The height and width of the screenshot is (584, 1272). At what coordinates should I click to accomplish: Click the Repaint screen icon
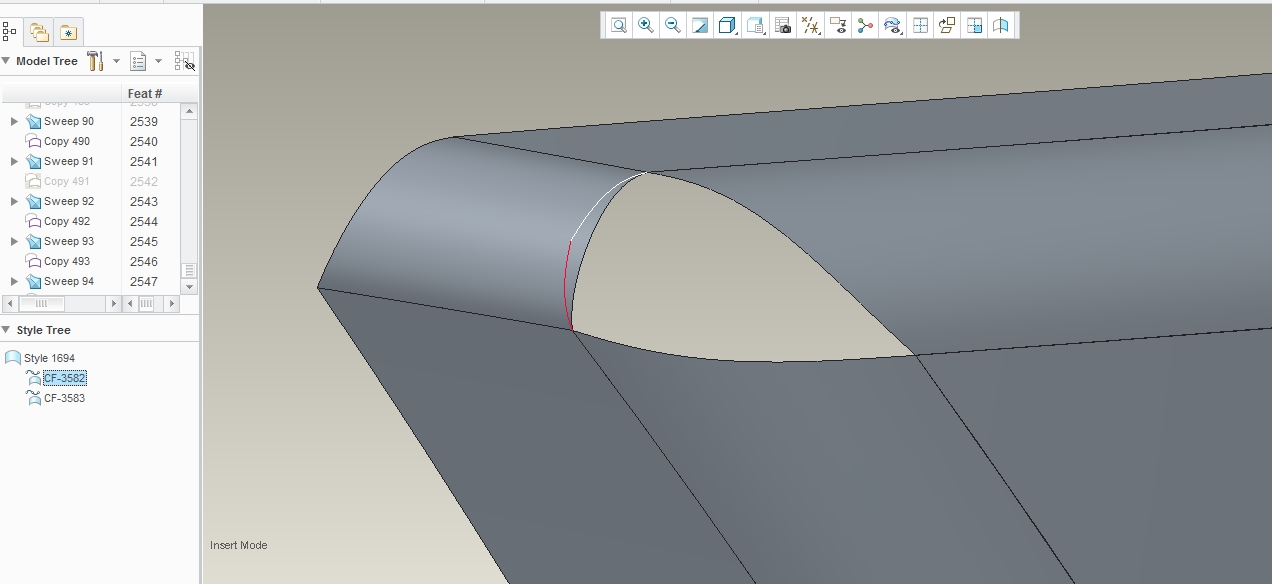tap(700, 26)
